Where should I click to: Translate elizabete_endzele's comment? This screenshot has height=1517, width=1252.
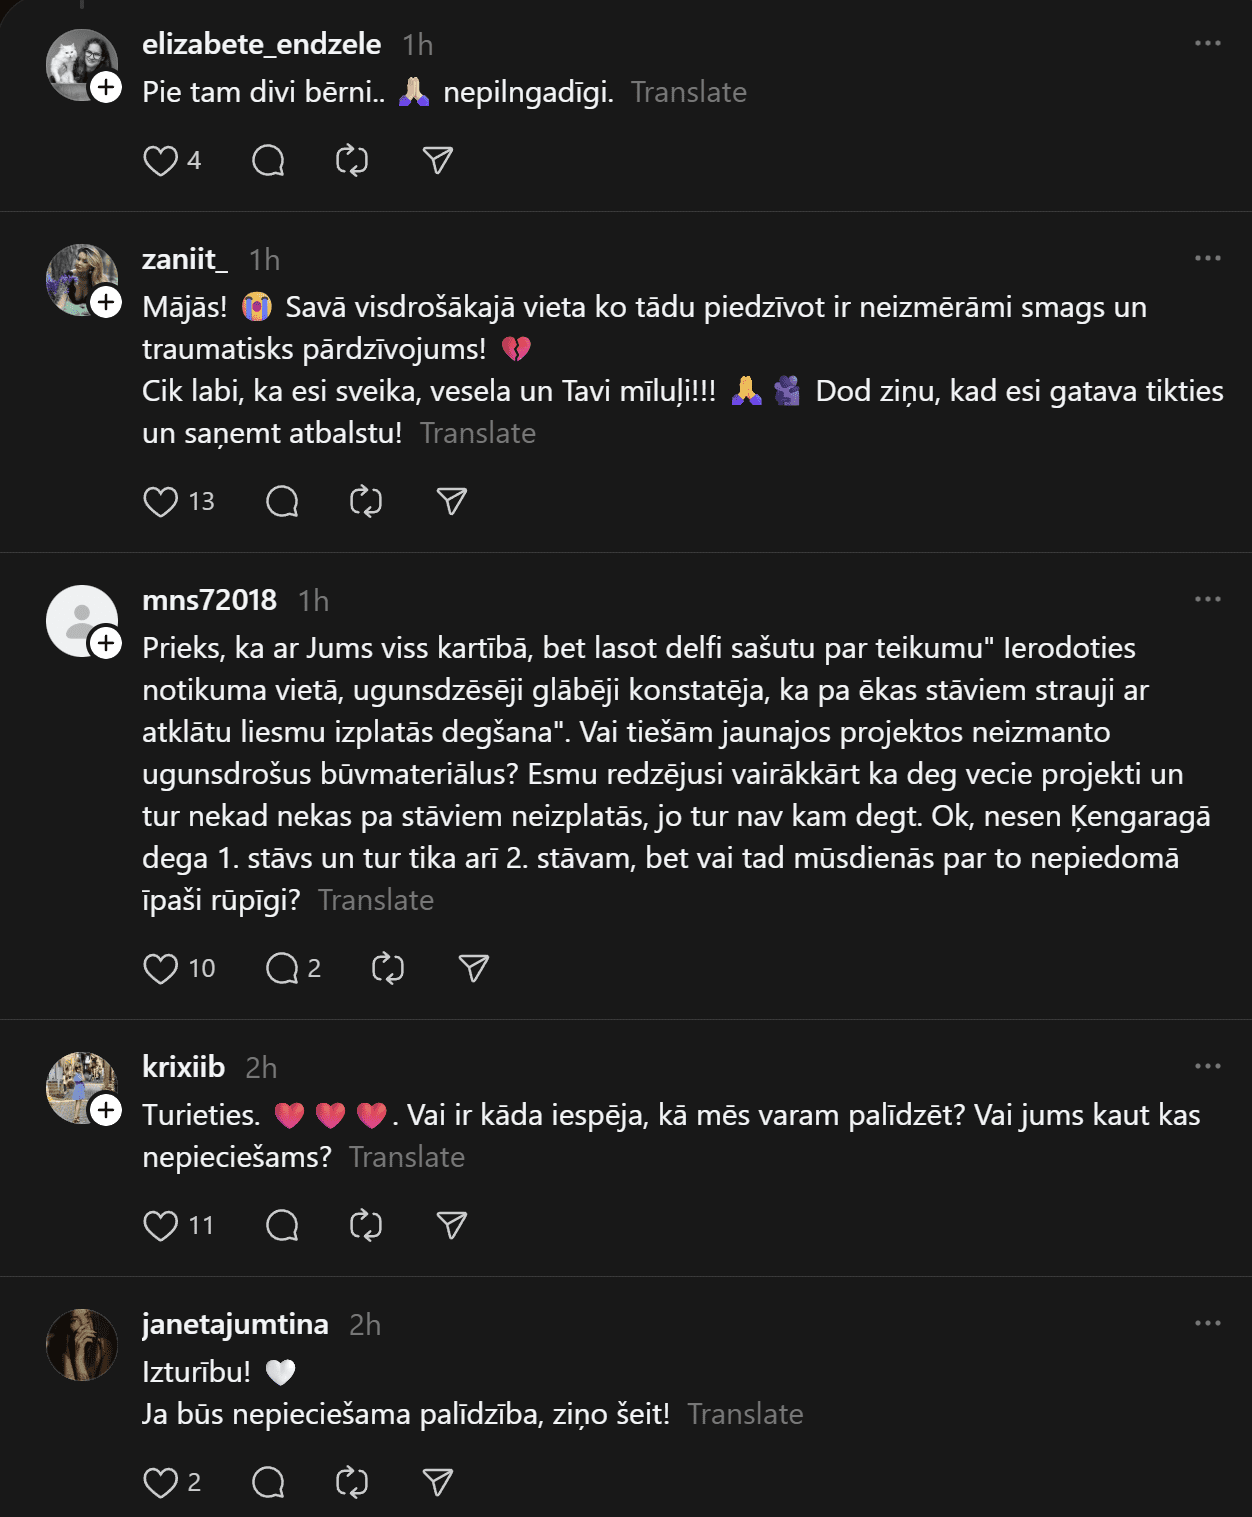688,92
